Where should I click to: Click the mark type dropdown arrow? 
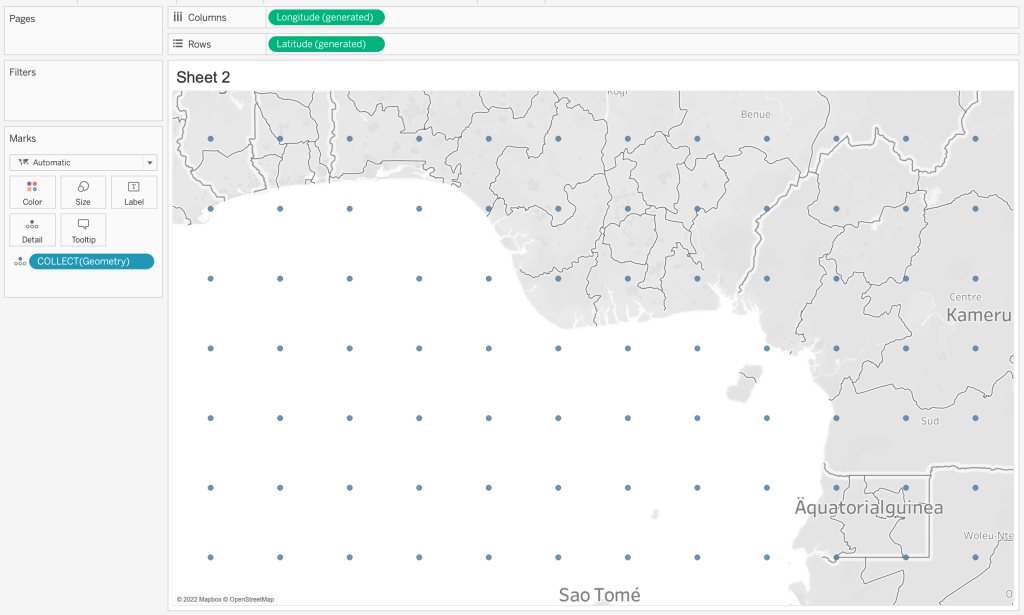(150, 163)
